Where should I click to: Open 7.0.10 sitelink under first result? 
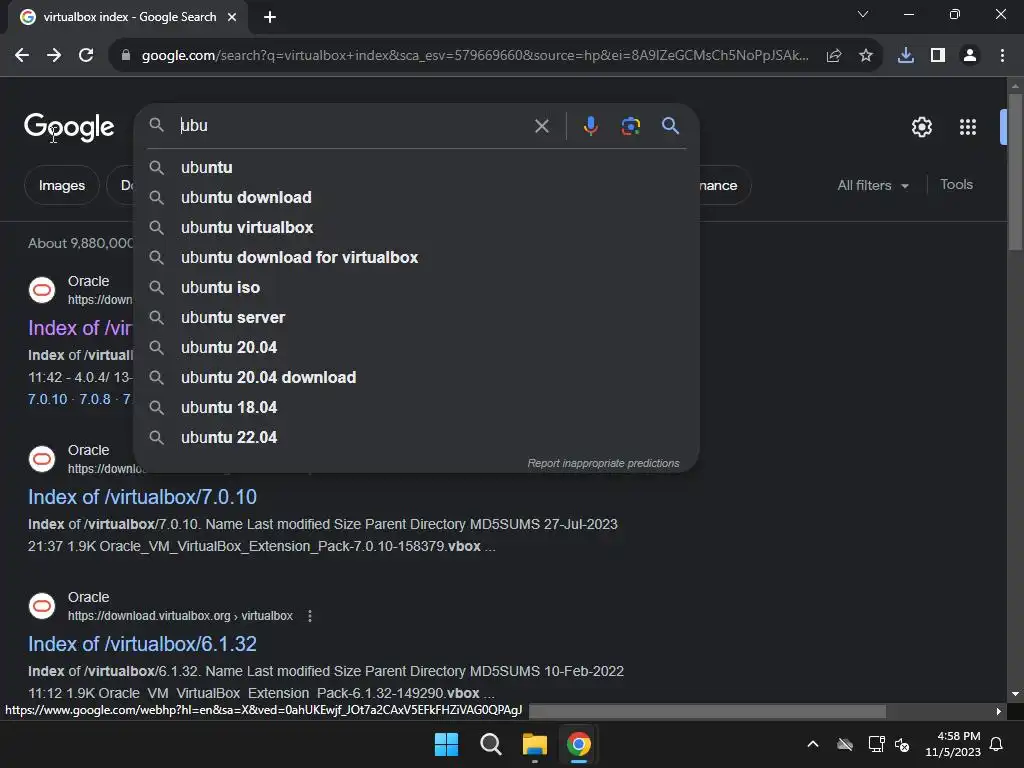[x=48, y=399]
